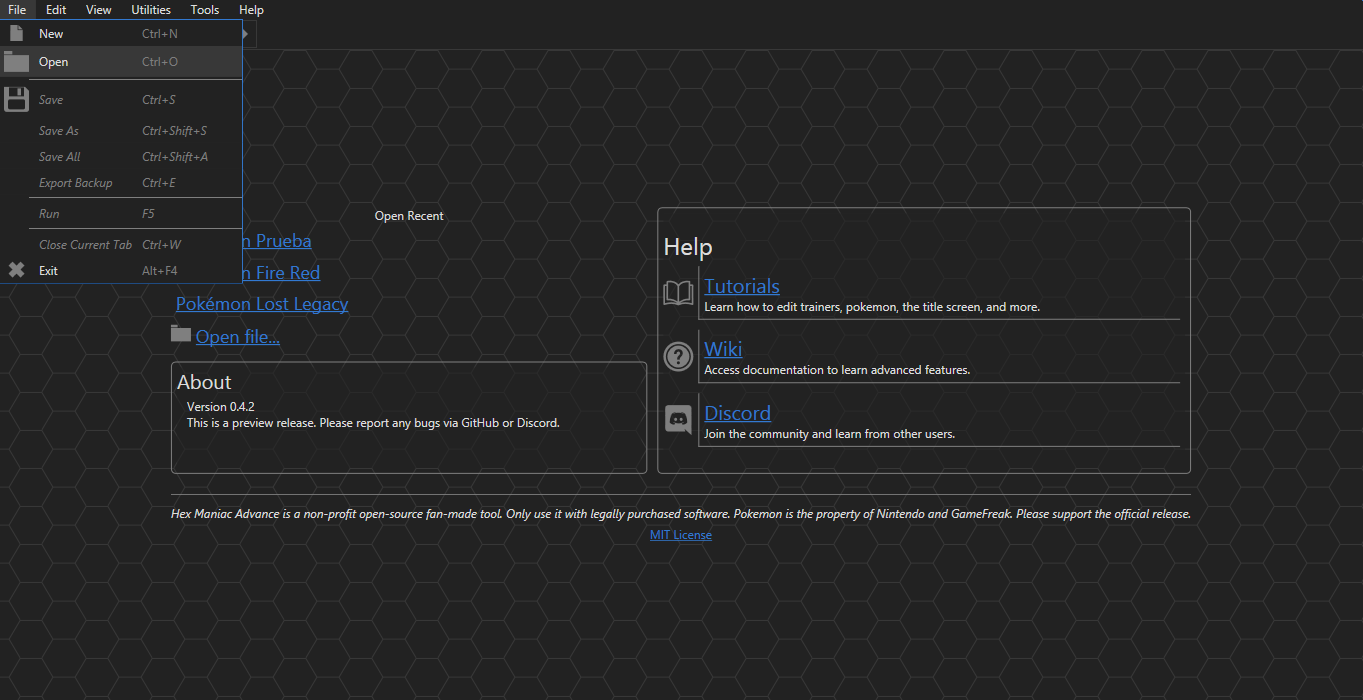Choose Export Backup in the File menu
This screenshot has width=1363, height=700.
[75, 182]
